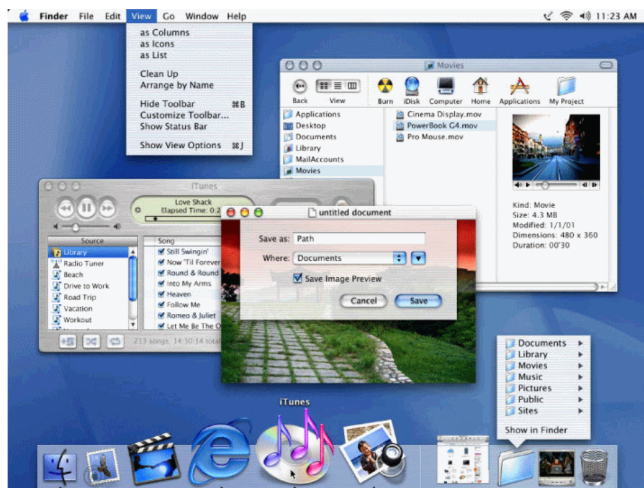Open Internet Explorer from the Dock
Screen dimensions: 644x488
pyautogui.click(x=220, y=451)
